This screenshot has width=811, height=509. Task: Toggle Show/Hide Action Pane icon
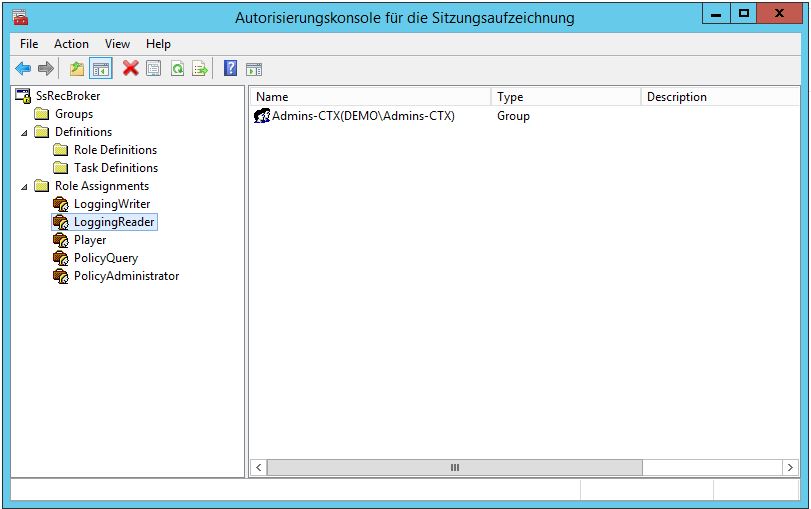pyautogui.click(x=254, y=69)
